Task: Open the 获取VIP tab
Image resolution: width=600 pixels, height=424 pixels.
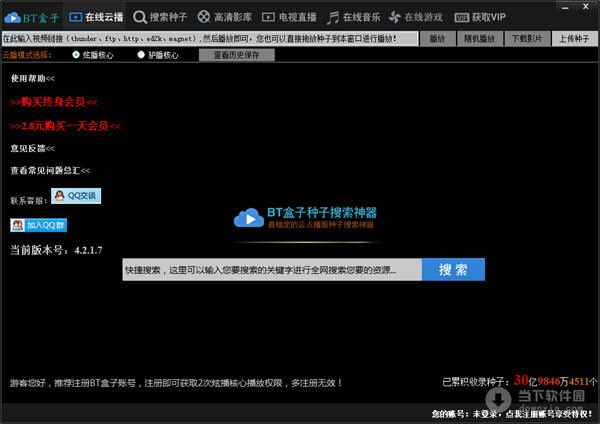Action: pos(480,17)
